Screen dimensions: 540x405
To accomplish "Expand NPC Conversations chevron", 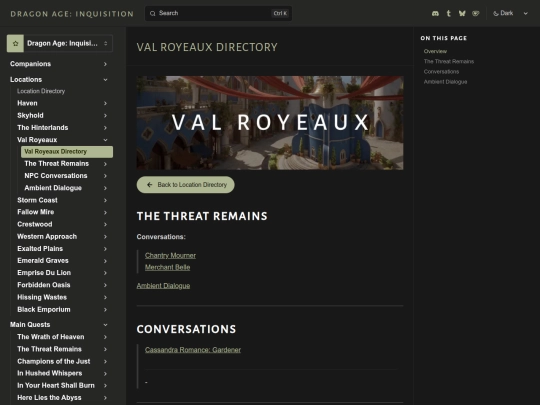I will 105,176.
